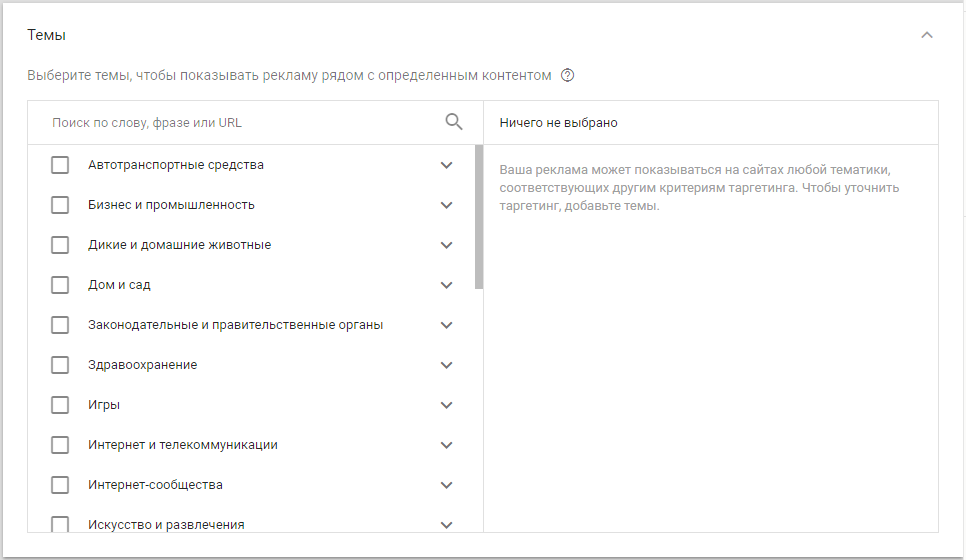This screenshot has width=966, height=560.
Task: Click the Дикие и домашние животные label
Action: pyautogui.click(x=179, y=245)
